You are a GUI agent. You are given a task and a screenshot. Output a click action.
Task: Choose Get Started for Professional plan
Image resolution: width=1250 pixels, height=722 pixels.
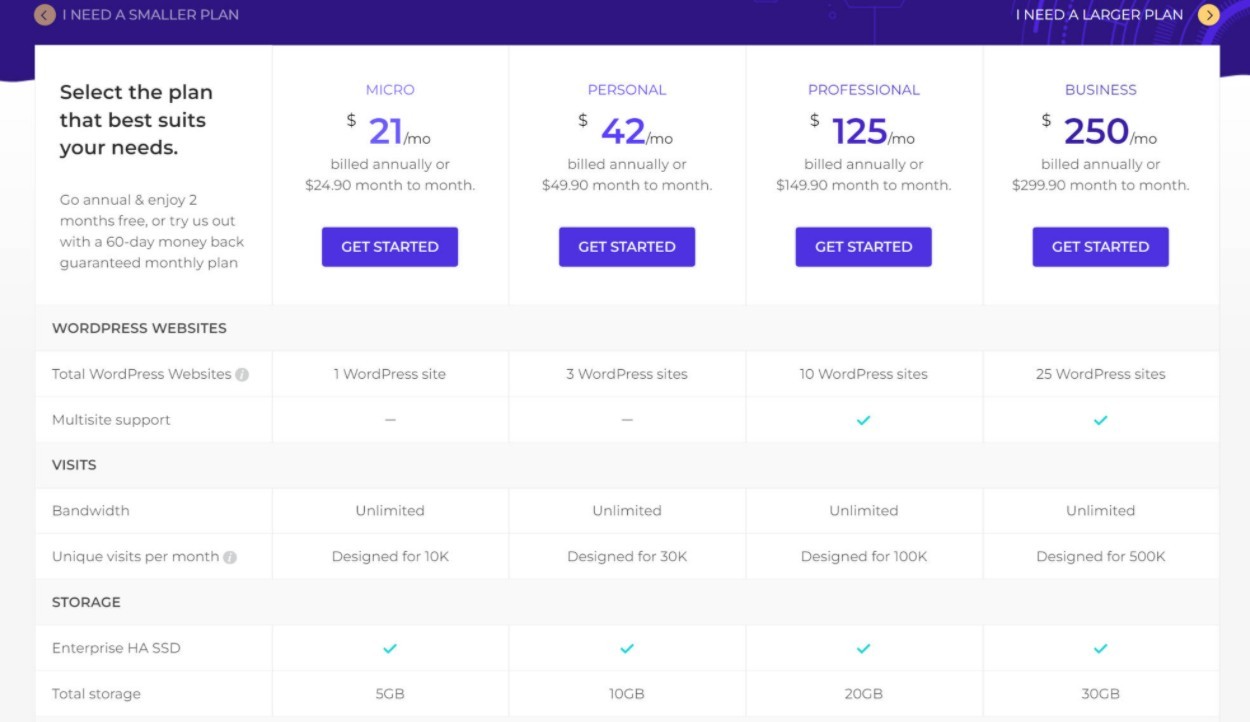tap(863, 247)
